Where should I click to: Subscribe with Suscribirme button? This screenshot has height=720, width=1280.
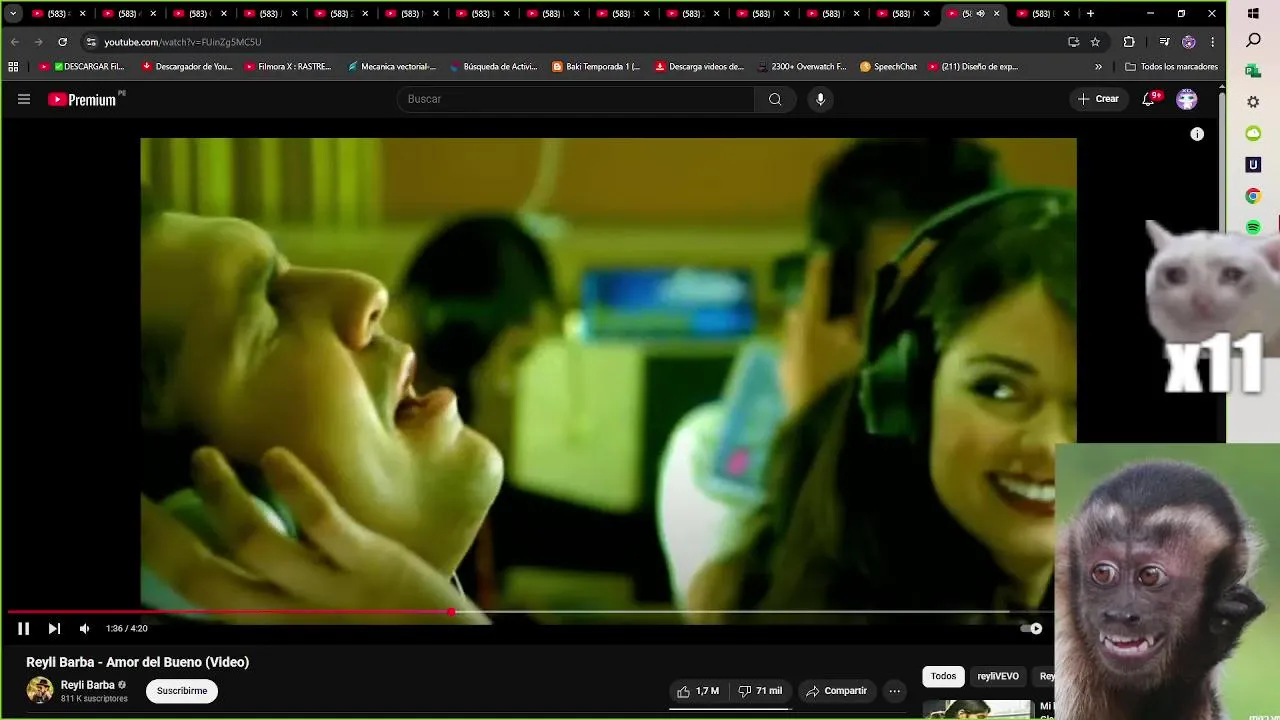(x=182, y=691)
